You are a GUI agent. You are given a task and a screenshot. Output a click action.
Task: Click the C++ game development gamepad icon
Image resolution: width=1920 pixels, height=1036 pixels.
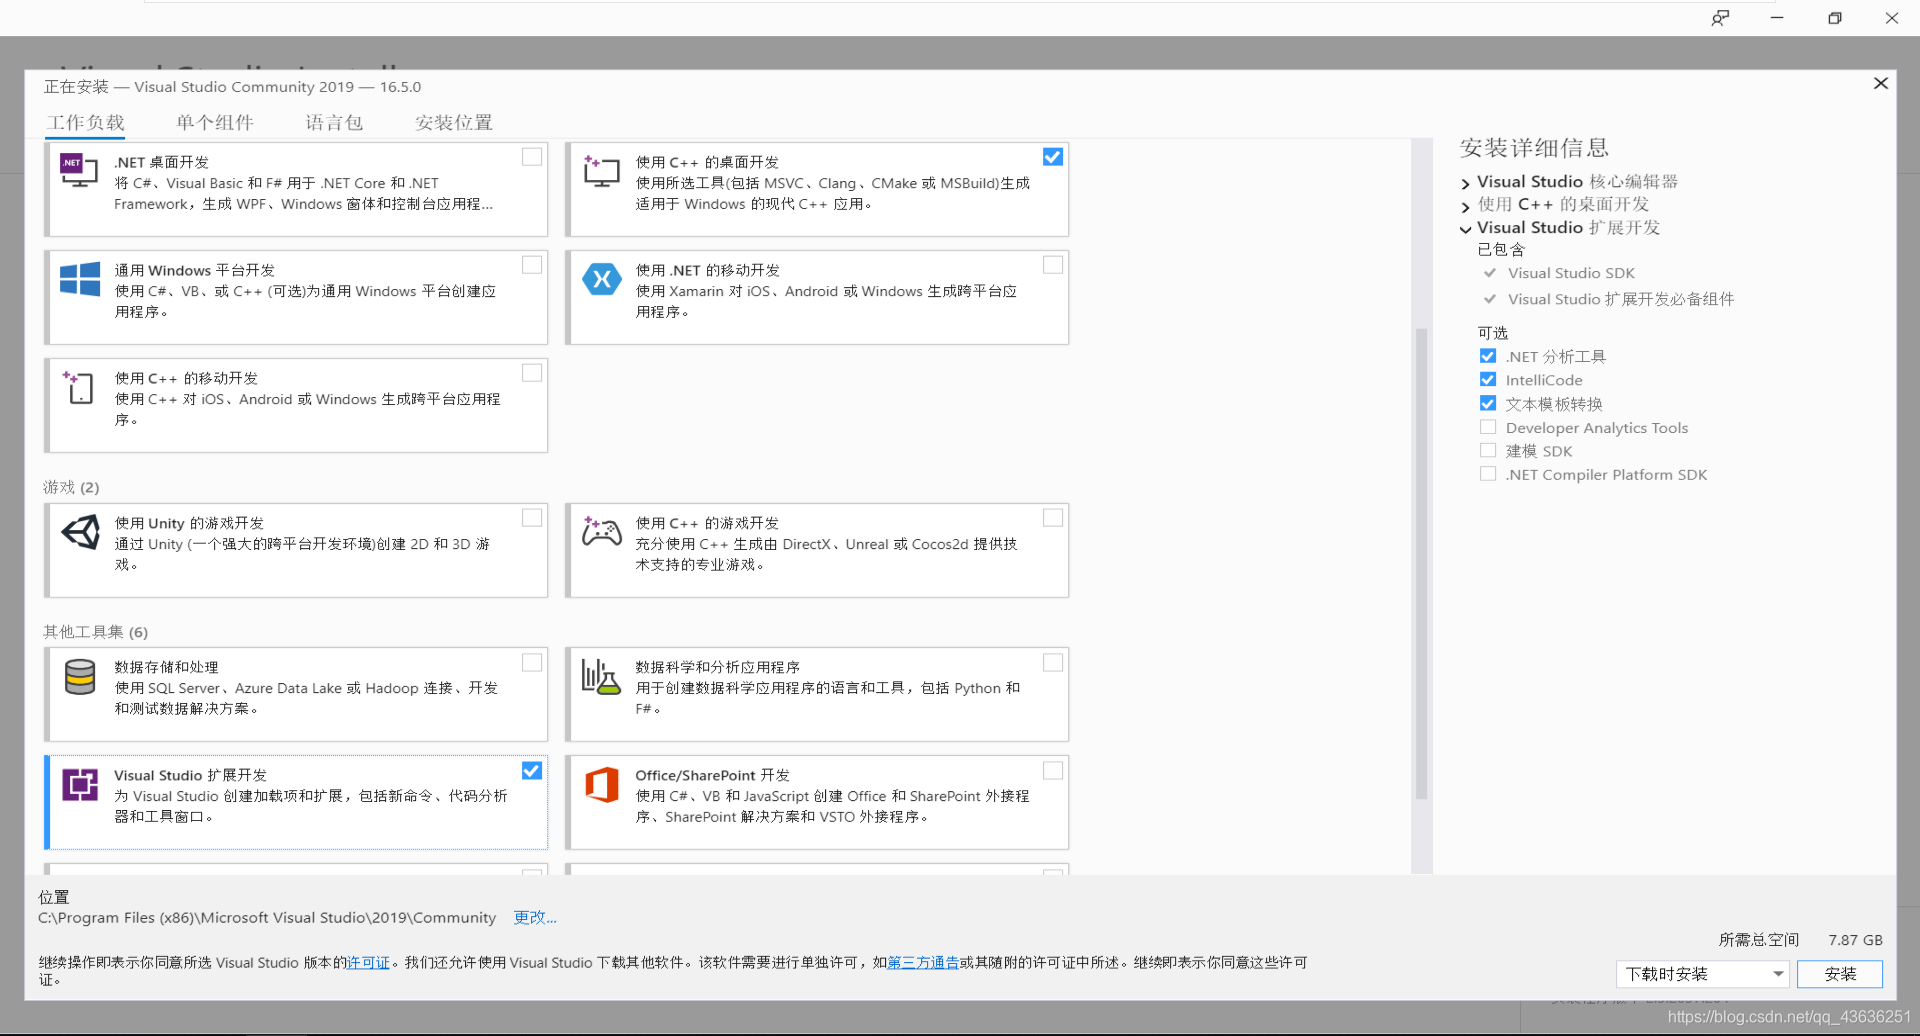coord(601,531)
